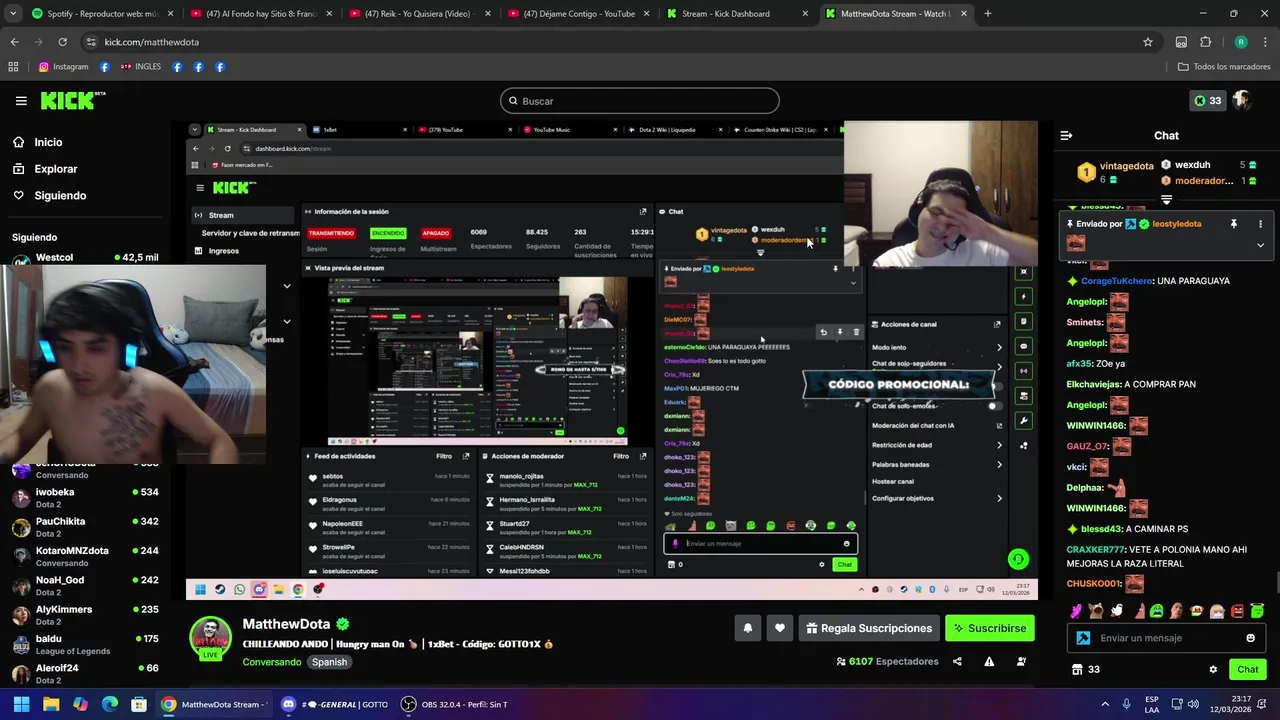Toggle stream notifications with the bell

point(747,628)
